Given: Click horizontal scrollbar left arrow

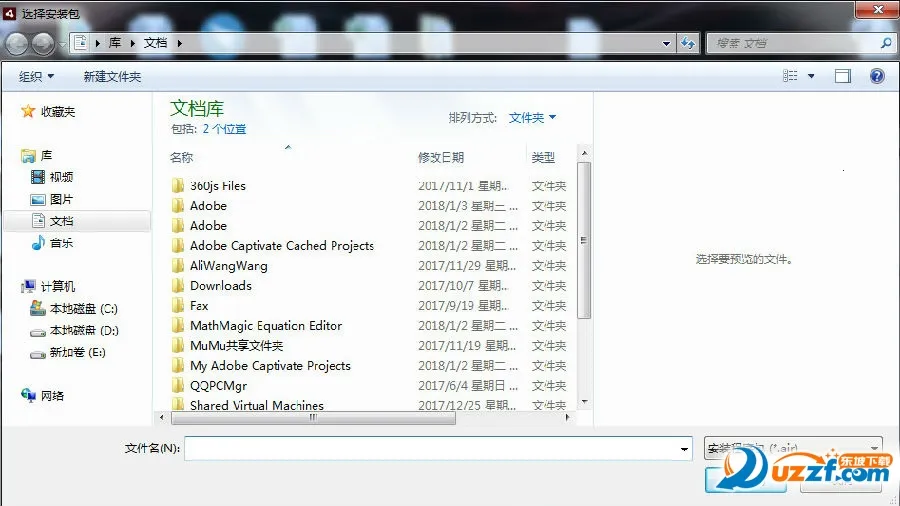Looking at the screenshot, I should click(162, 418).
